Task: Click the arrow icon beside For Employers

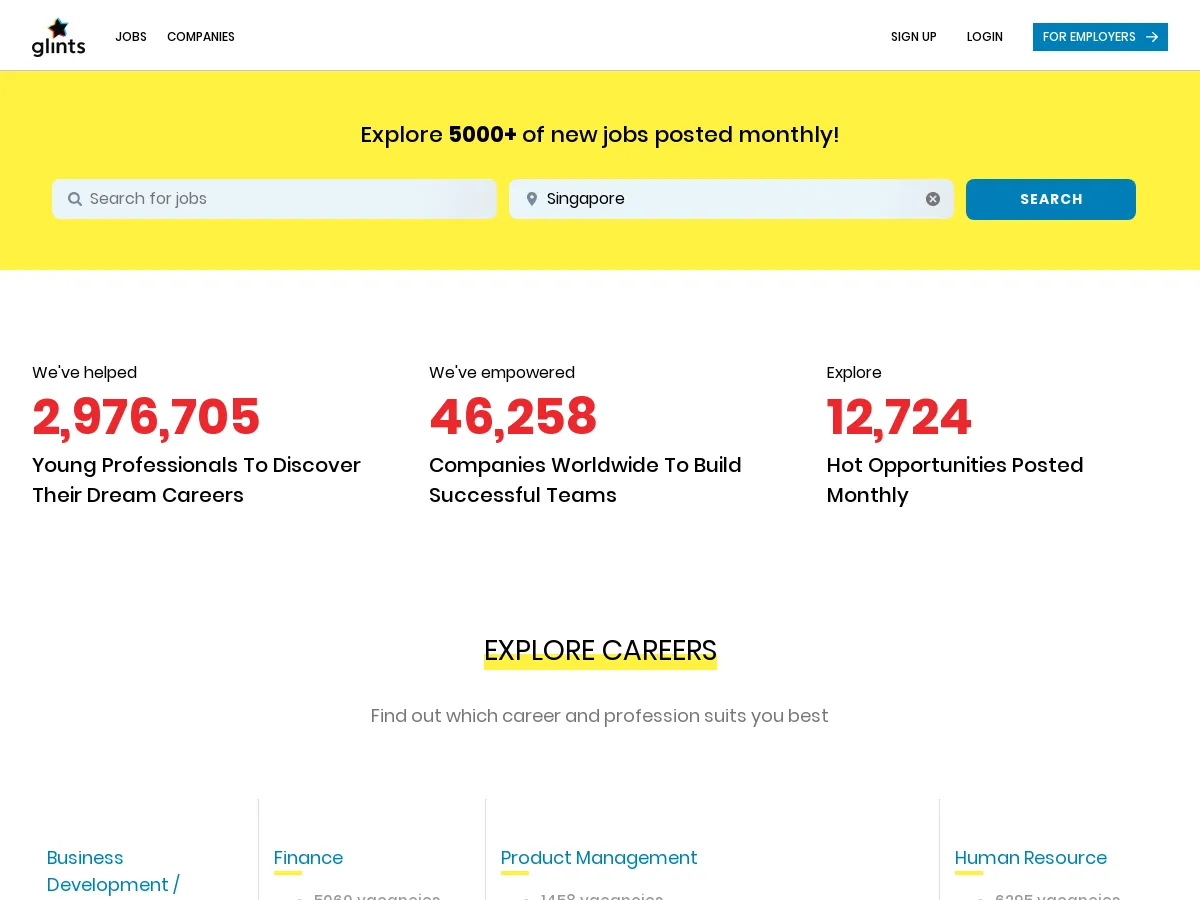Action: tap(1152, 37)
